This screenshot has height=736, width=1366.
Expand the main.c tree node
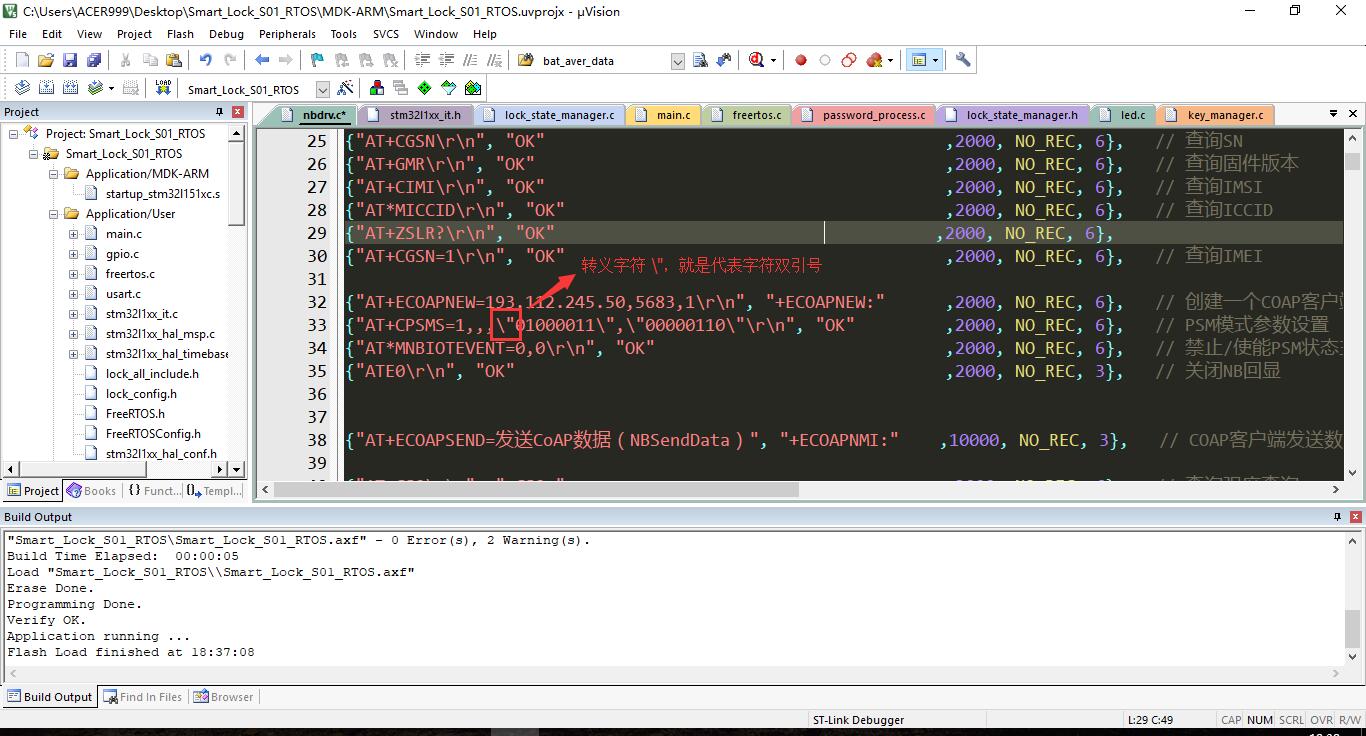tap(73, 234)
